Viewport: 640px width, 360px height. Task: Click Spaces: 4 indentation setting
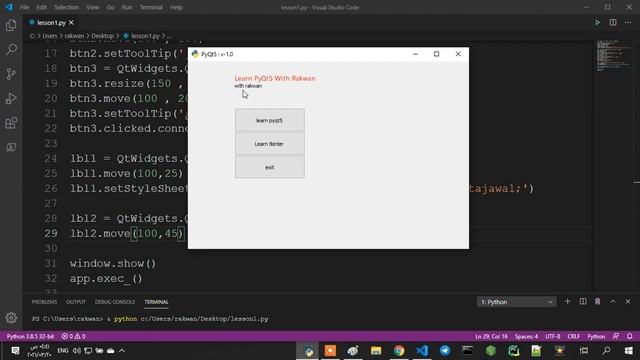click(526, 336)
